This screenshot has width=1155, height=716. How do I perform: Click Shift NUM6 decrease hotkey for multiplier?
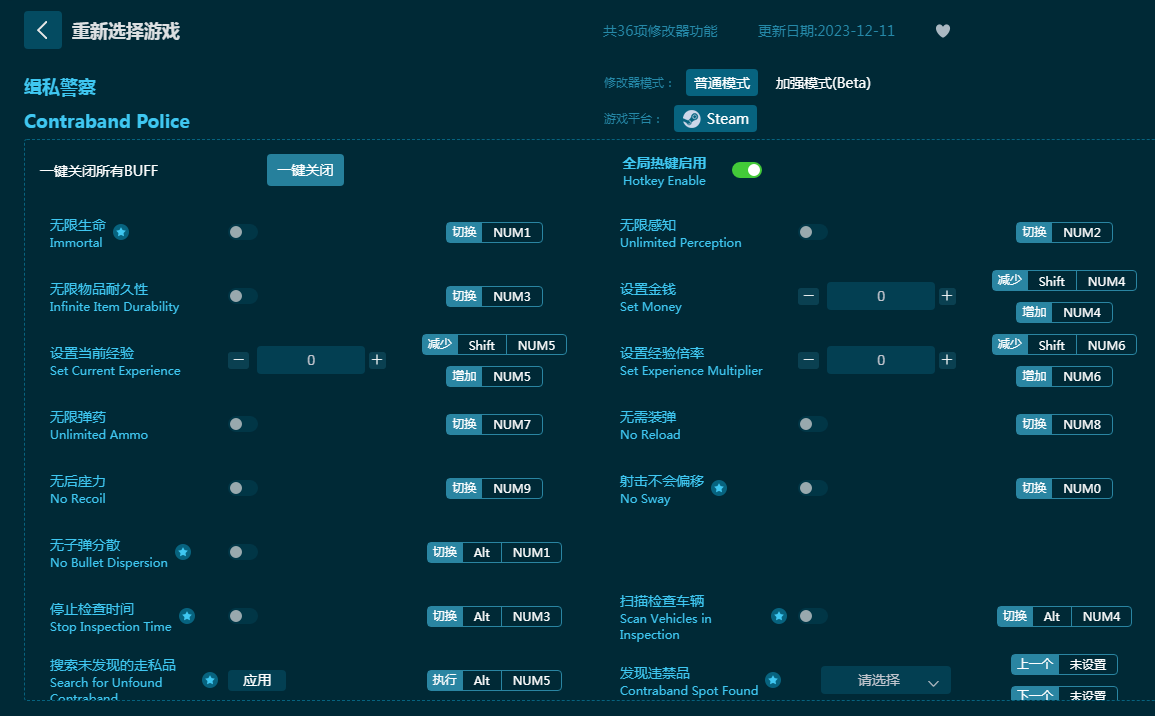pyautogui.click(x=1064, y=345)
